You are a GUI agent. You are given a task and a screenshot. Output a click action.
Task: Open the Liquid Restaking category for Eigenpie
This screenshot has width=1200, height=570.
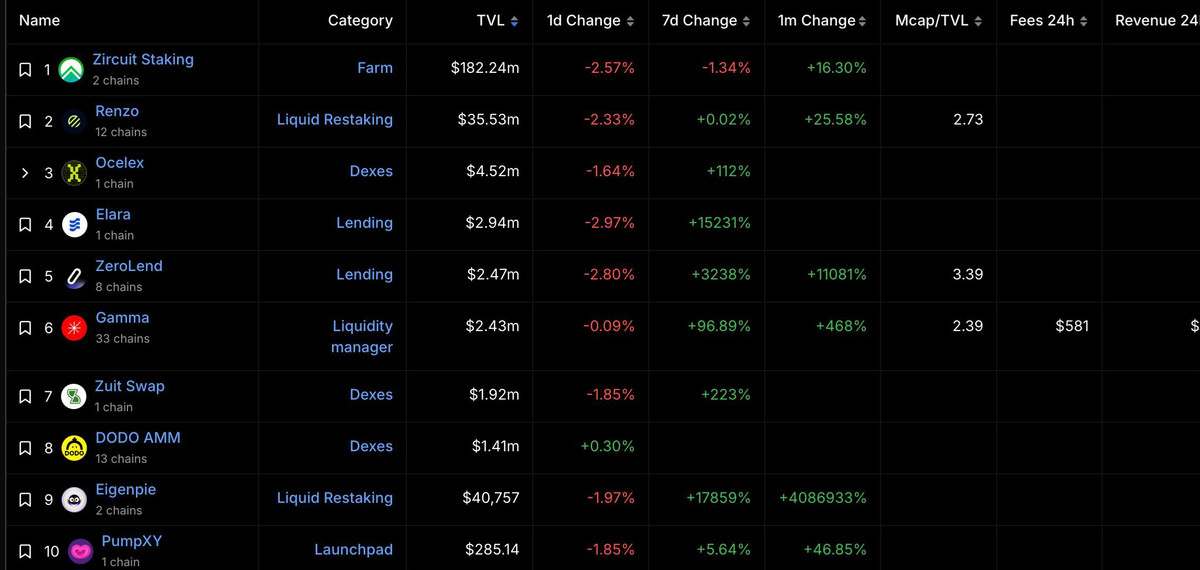[x=334, y=498]
